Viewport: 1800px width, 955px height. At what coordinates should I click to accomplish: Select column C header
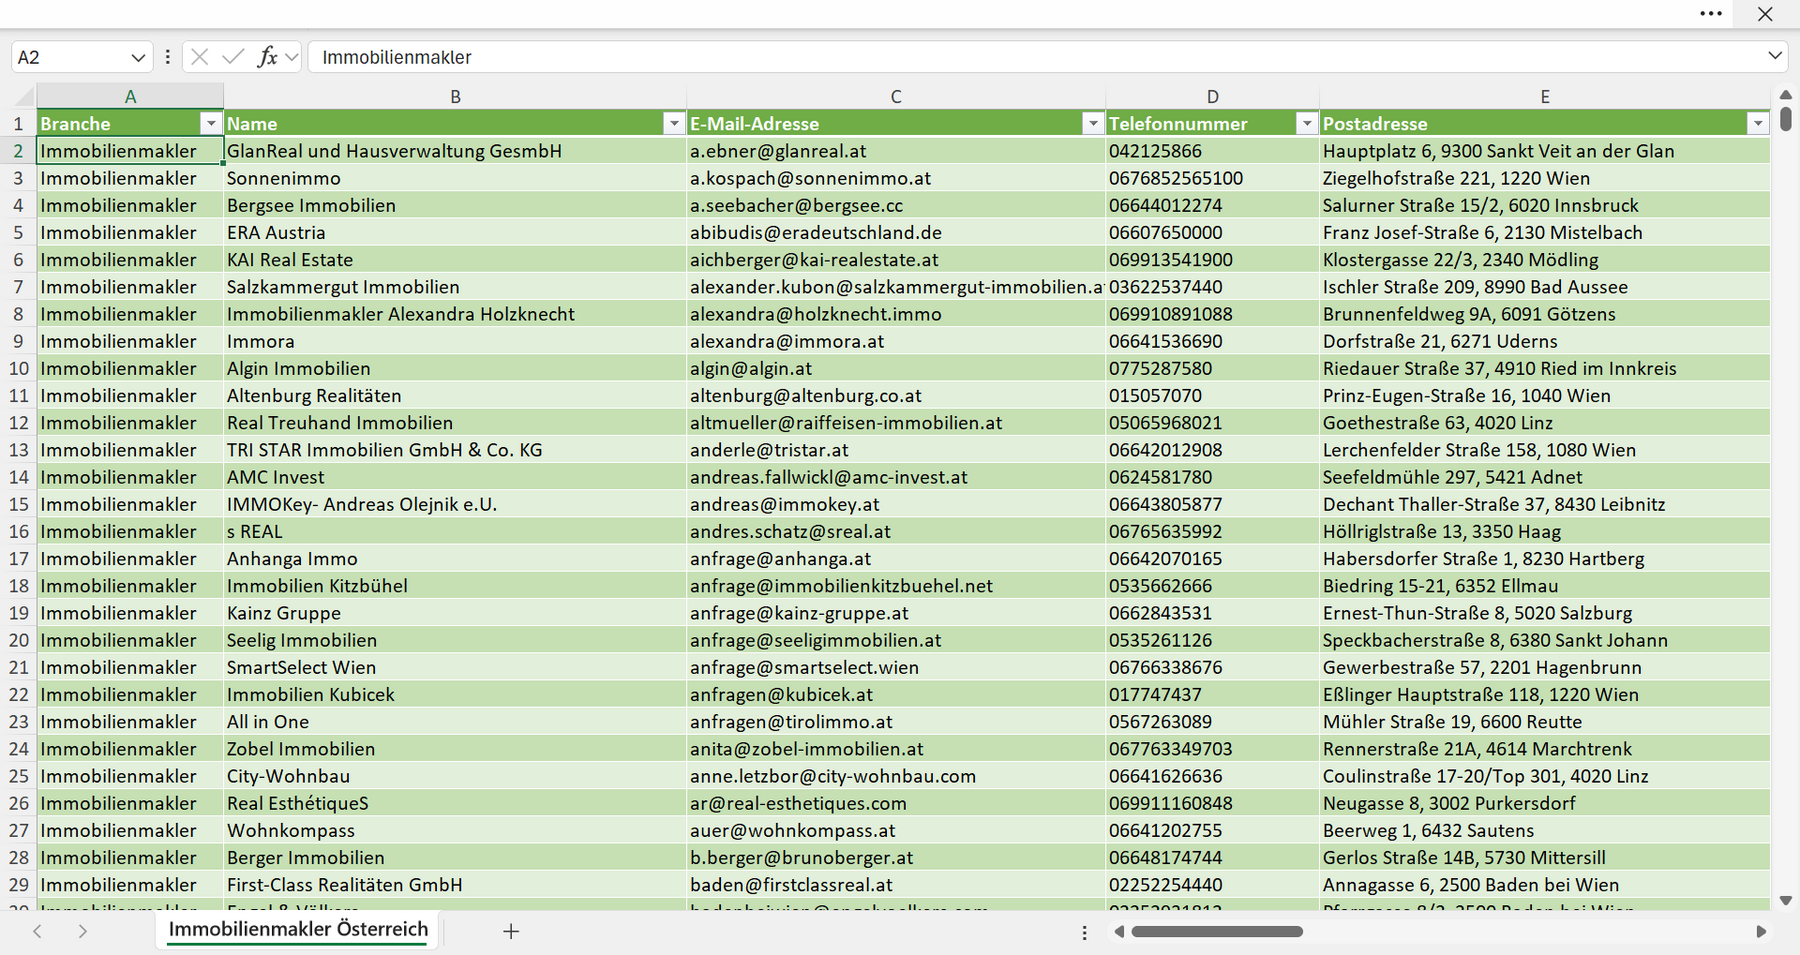896,97
